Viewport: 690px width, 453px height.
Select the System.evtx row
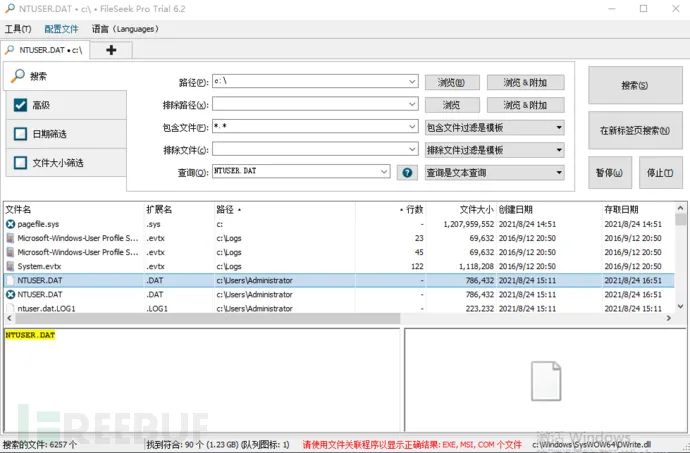click(x=339, y=266)
